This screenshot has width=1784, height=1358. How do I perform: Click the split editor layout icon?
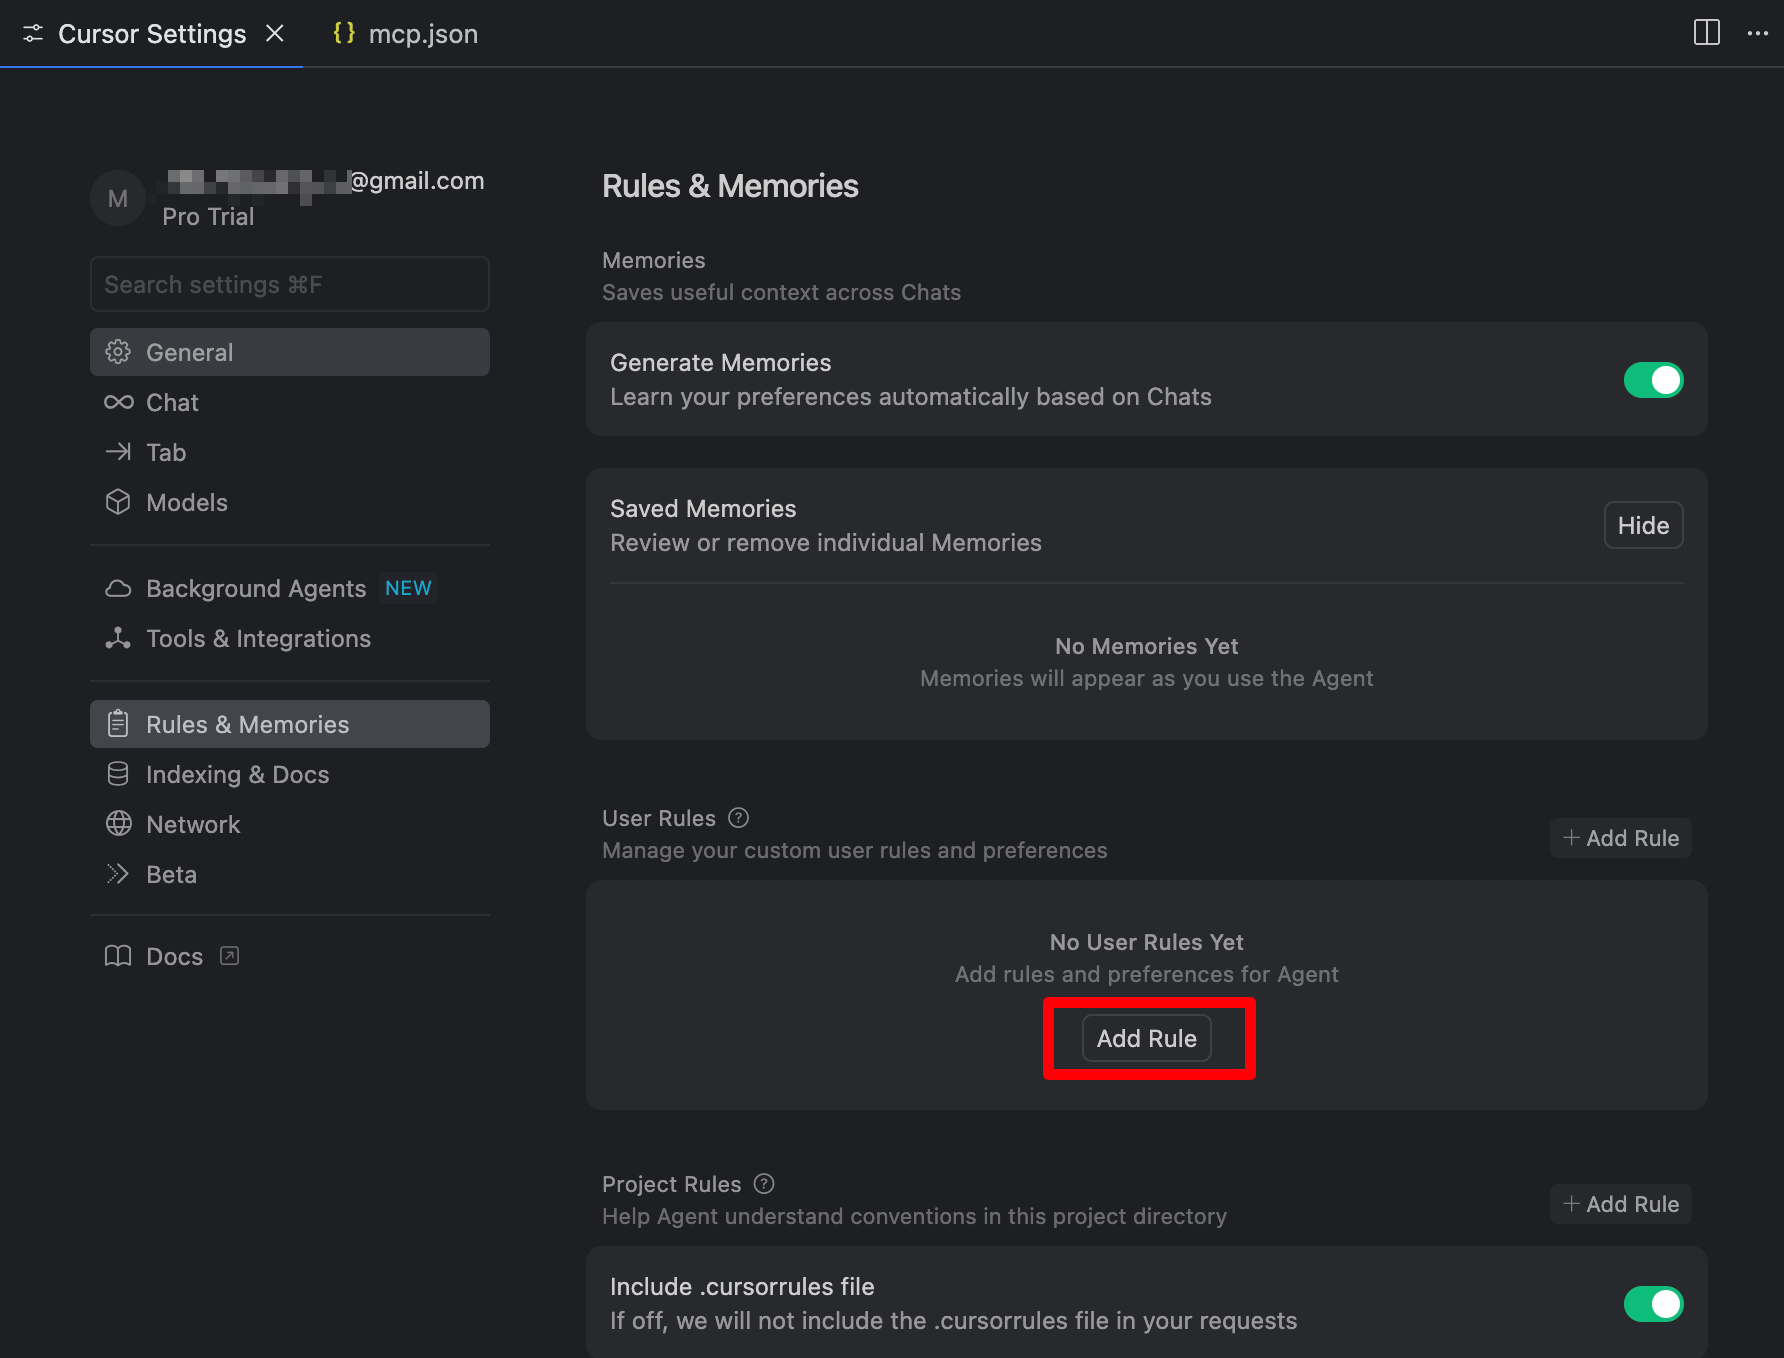(x=1707, y=33)
